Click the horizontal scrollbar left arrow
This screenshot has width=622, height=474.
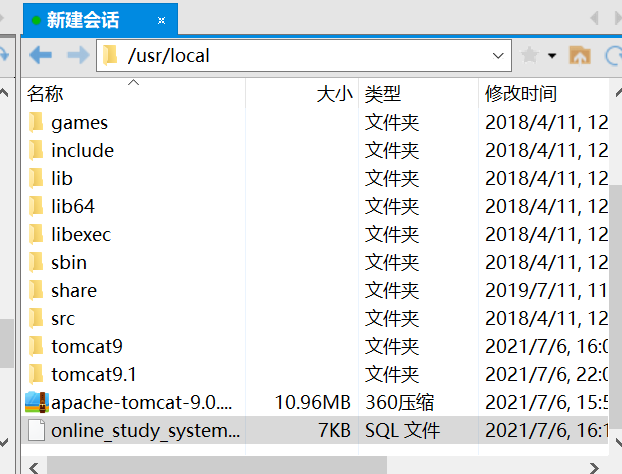point(34,466)
